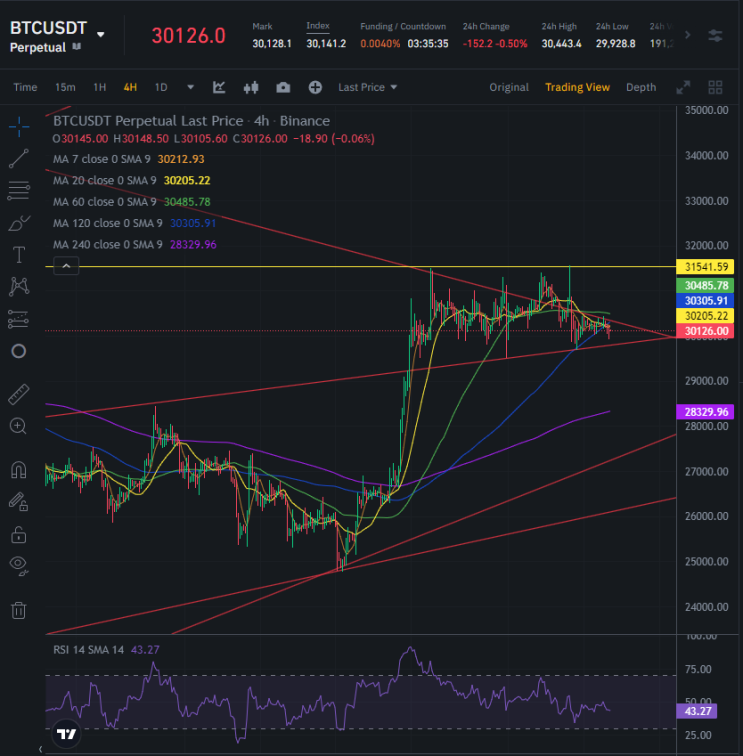Screen dimensions: 743x756
Task: Switch to the Depth chart tab
Action: (641, 87)
